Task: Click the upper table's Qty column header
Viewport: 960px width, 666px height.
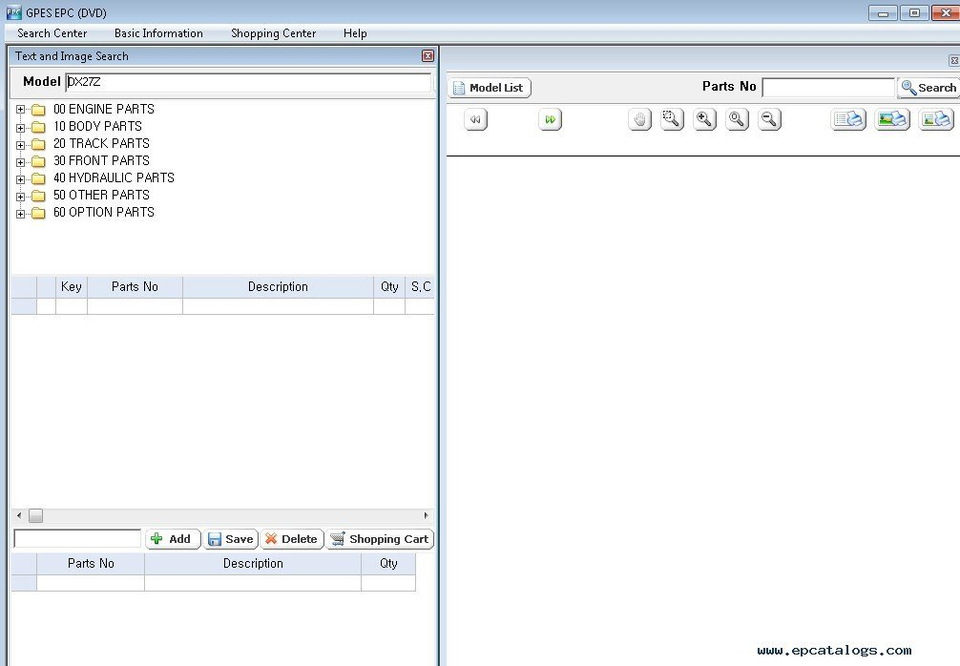Action: point(389,286)
